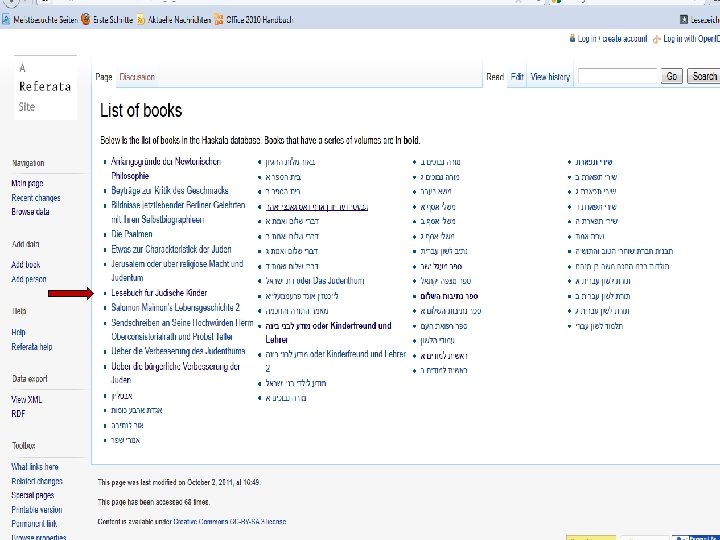Open the Referata help link

tap(32, 347)
